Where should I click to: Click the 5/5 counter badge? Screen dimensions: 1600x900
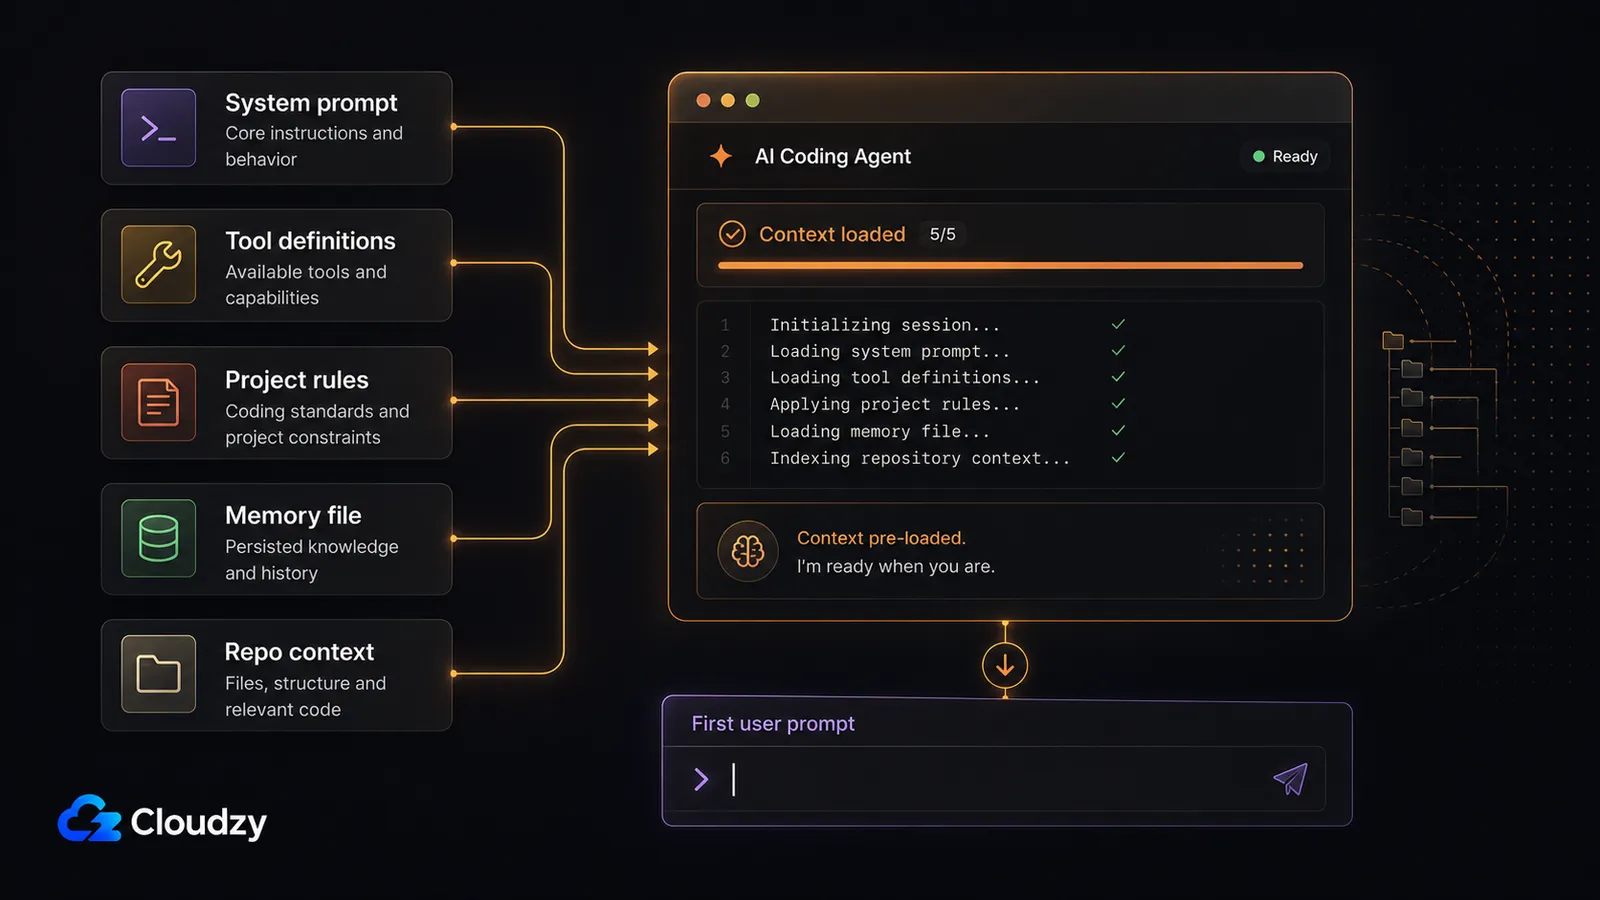(x=943, y=234)
